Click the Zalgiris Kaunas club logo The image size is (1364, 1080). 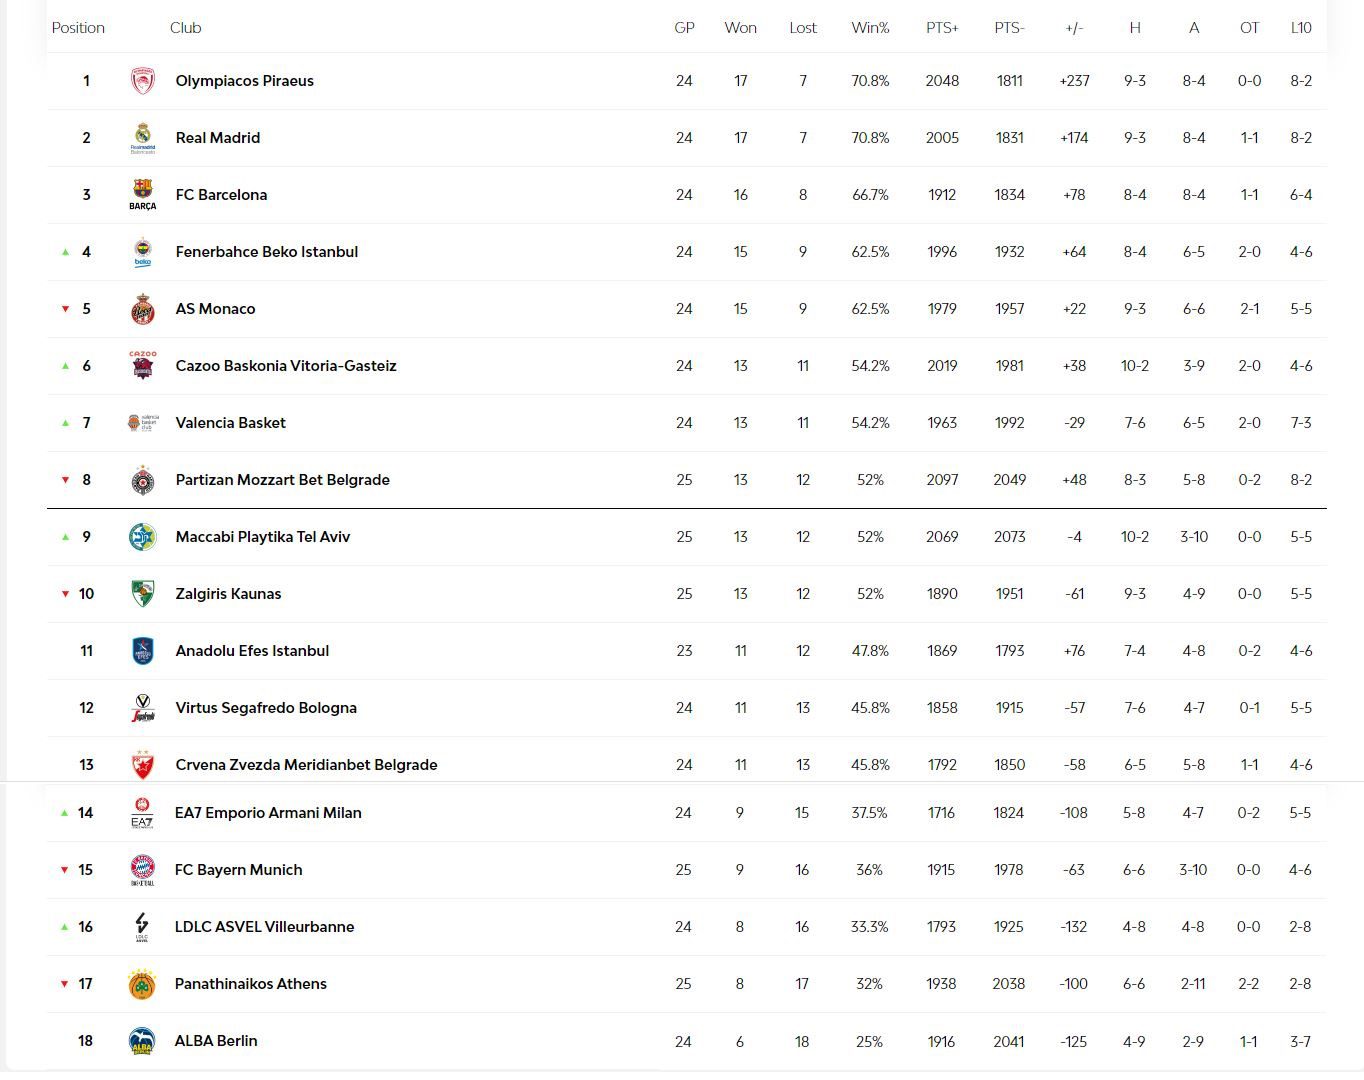[142, 594]
